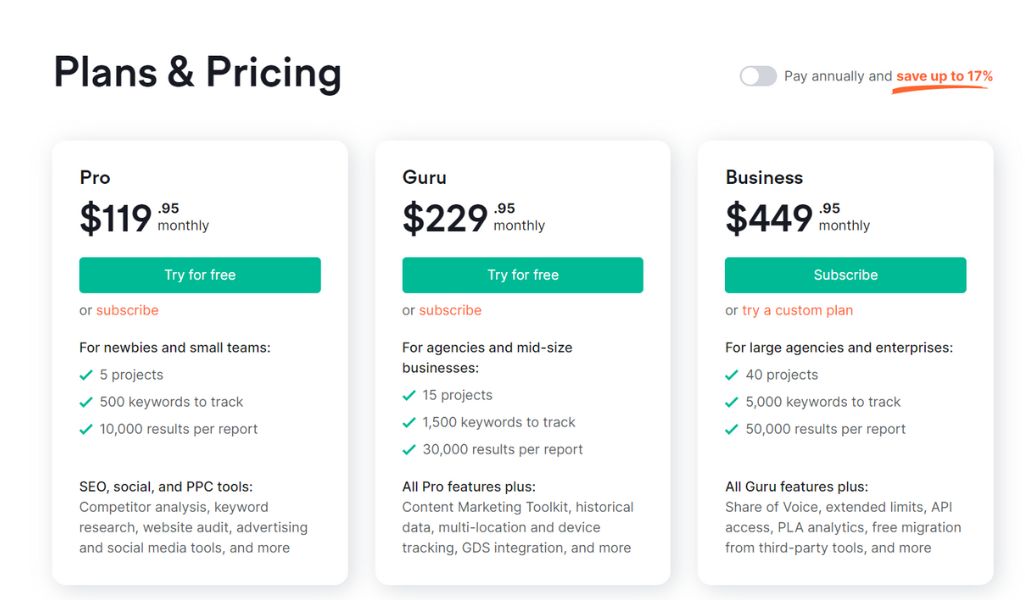Toggle the Pay annually switch
Image resolution: width=1025 pixels, height=600 pixels.
pyautogui.click(x=758, y=76)
